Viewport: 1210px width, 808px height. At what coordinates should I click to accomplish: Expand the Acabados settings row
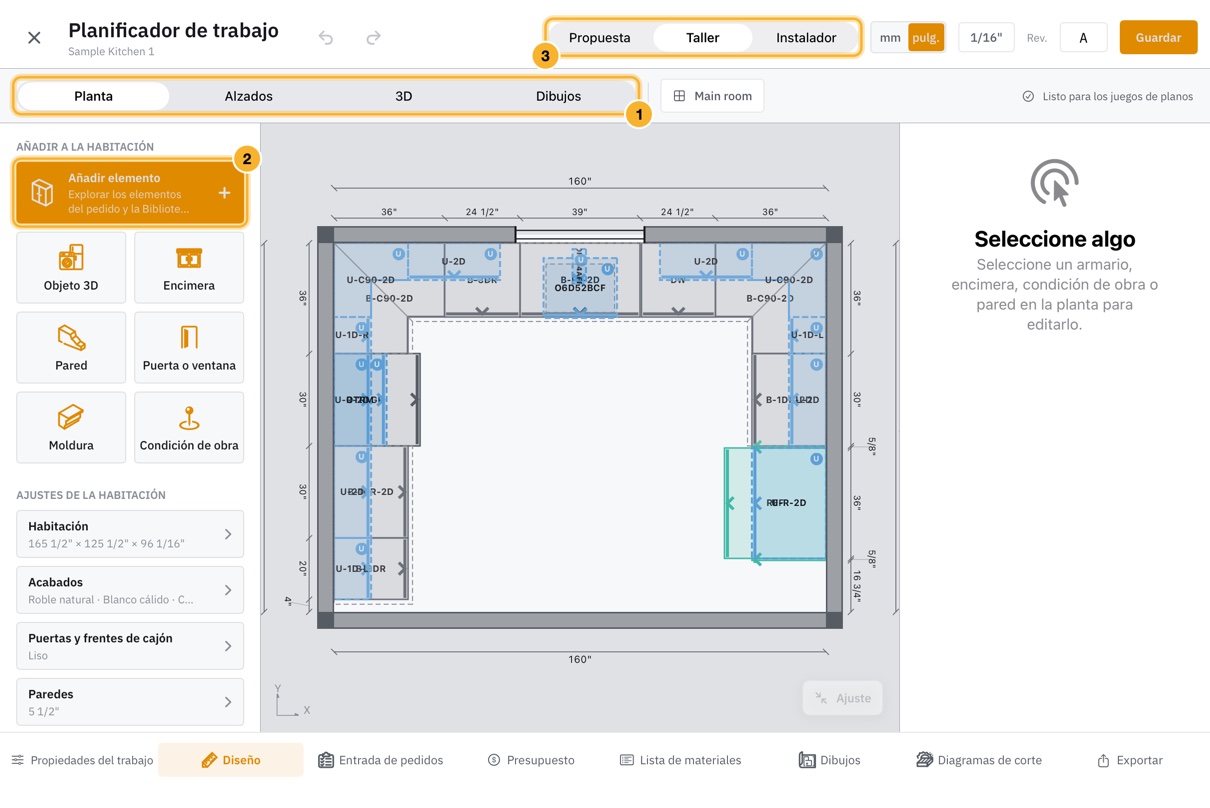click(x=130, y=590)
